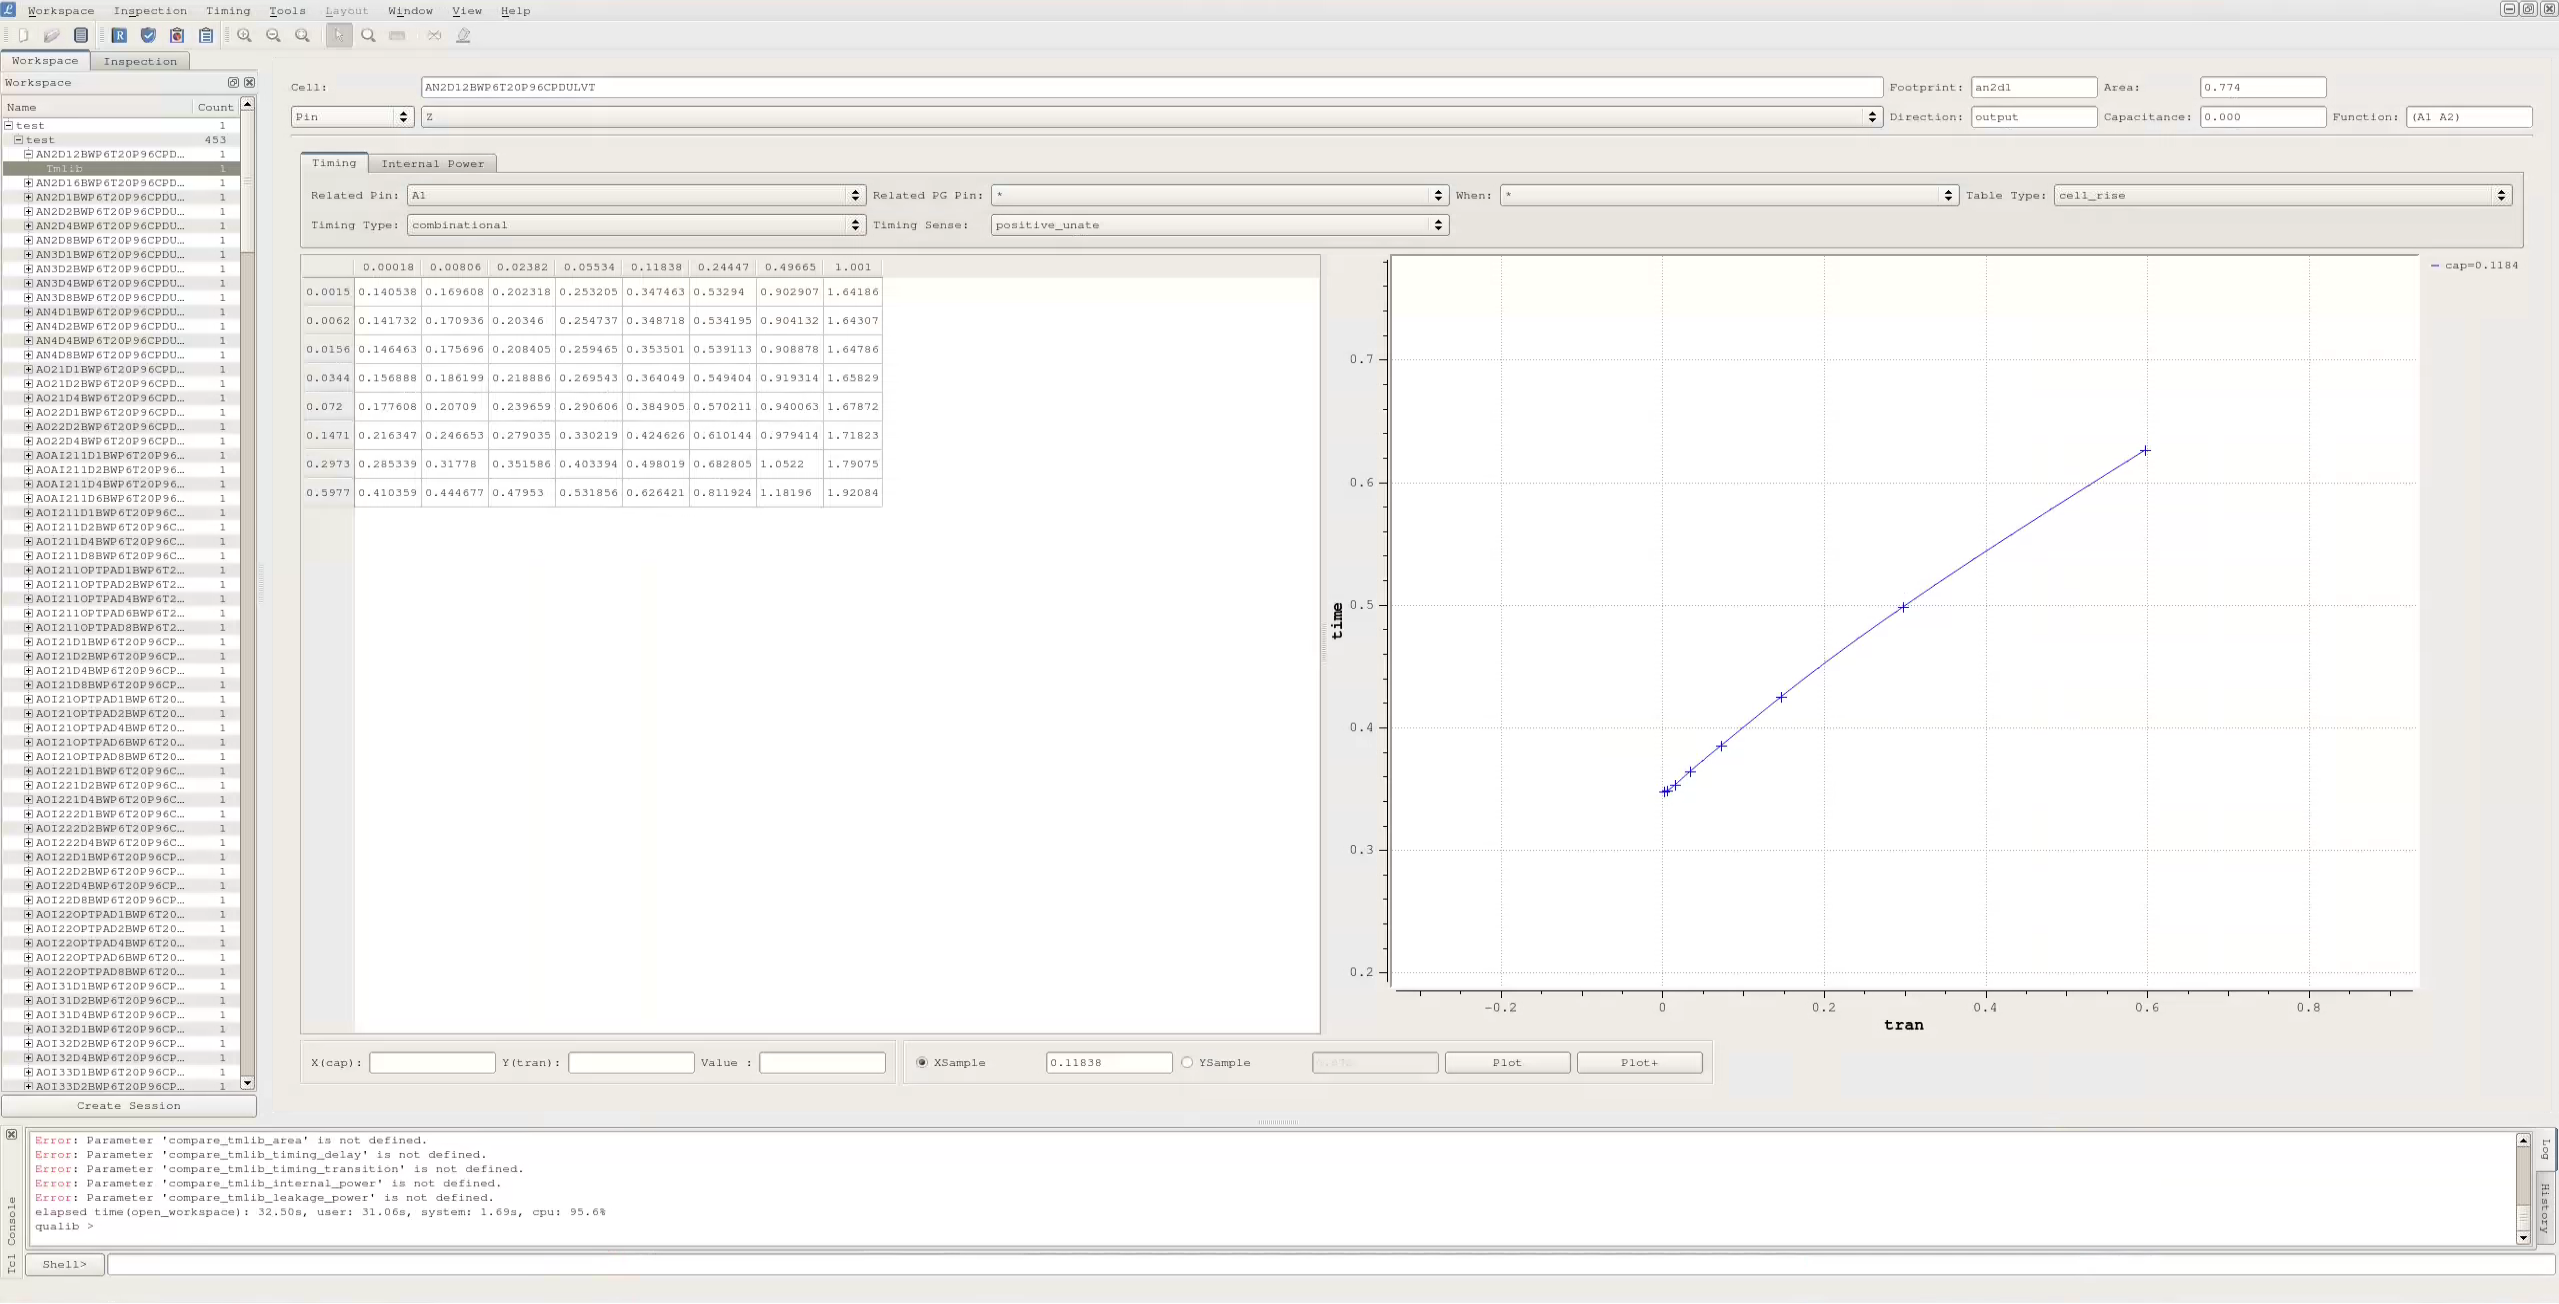This screenshot has height=1304, width=2559.
Task: Click the Create Session button
Action: pyautogui.click(x=129, y=1105)
